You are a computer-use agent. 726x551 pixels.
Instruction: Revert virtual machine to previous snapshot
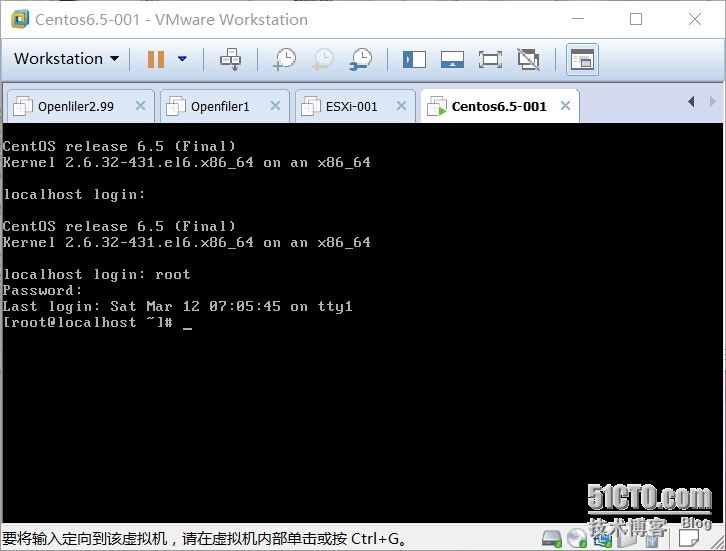coord(323,59)
